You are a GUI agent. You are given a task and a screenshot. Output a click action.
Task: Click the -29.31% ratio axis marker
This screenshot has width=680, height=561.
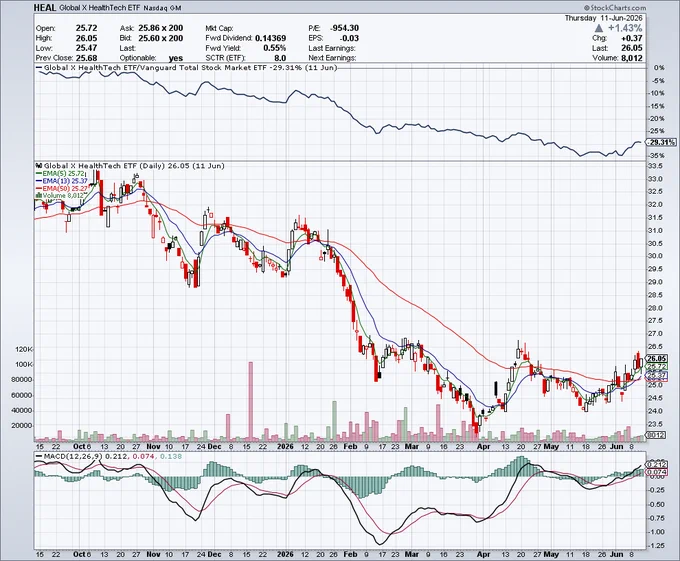coord(662,142)
